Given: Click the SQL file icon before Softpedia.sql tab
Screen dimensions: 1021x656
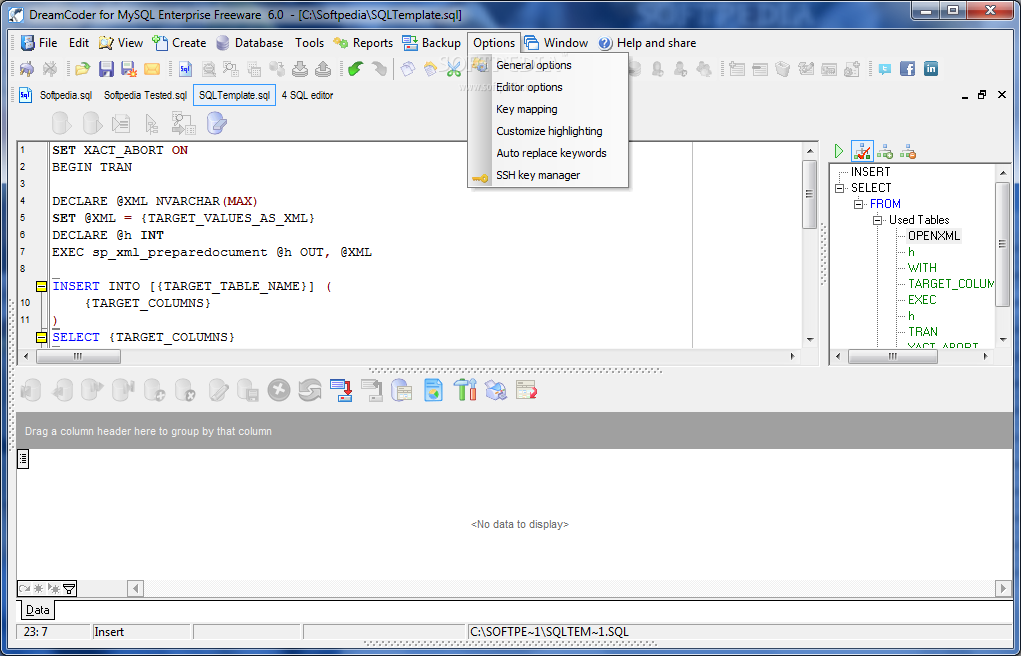Looking at the screenshot, I should [x=25, y=95].
